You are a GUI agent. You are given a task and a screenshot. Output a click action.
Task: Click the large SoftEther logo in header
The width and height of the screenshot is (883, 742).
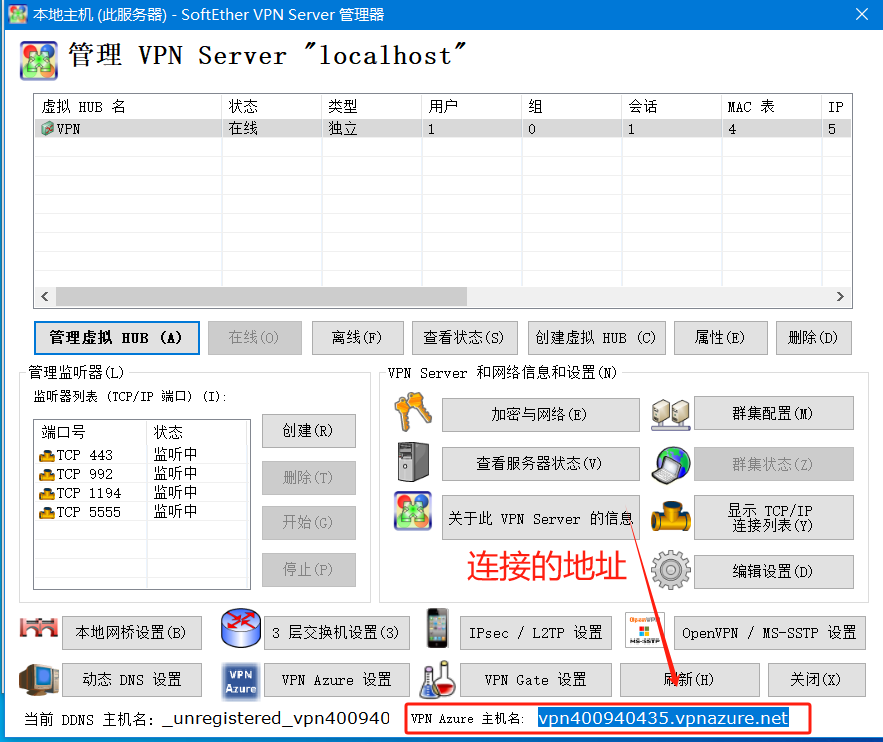point(39,60)
